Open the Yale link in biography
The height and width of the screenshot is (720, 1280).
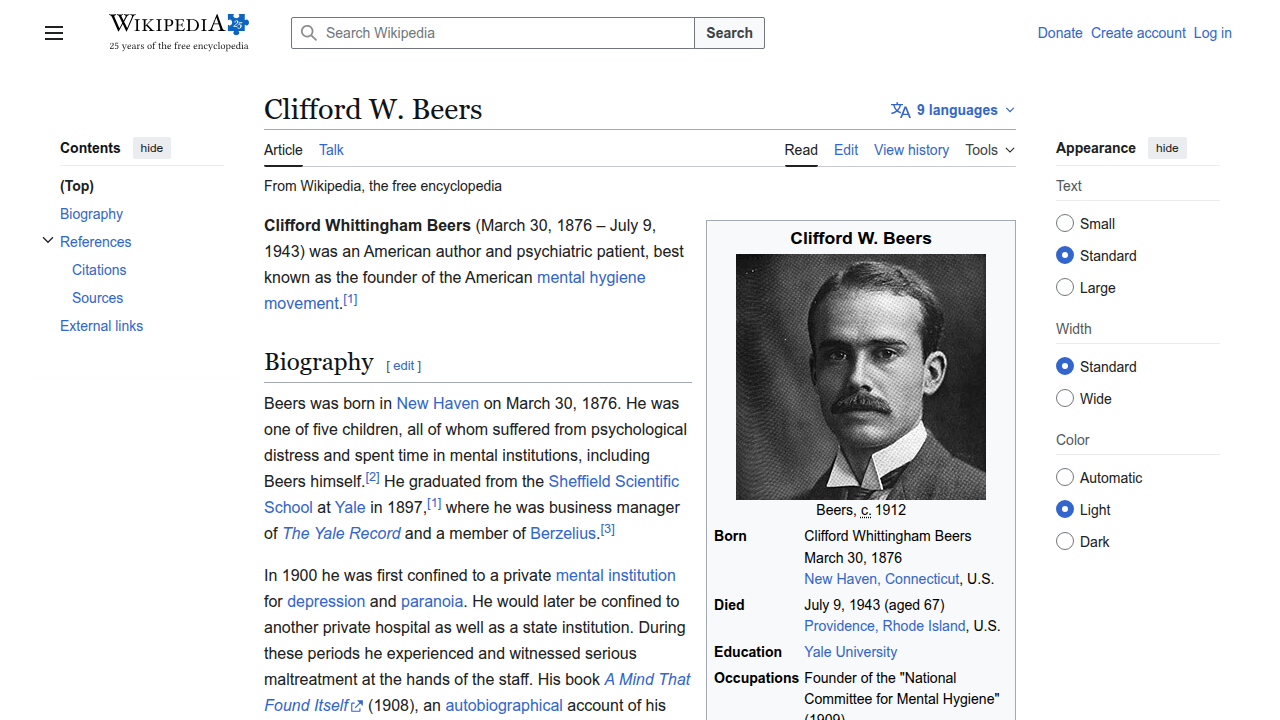[x=350, y=507]
